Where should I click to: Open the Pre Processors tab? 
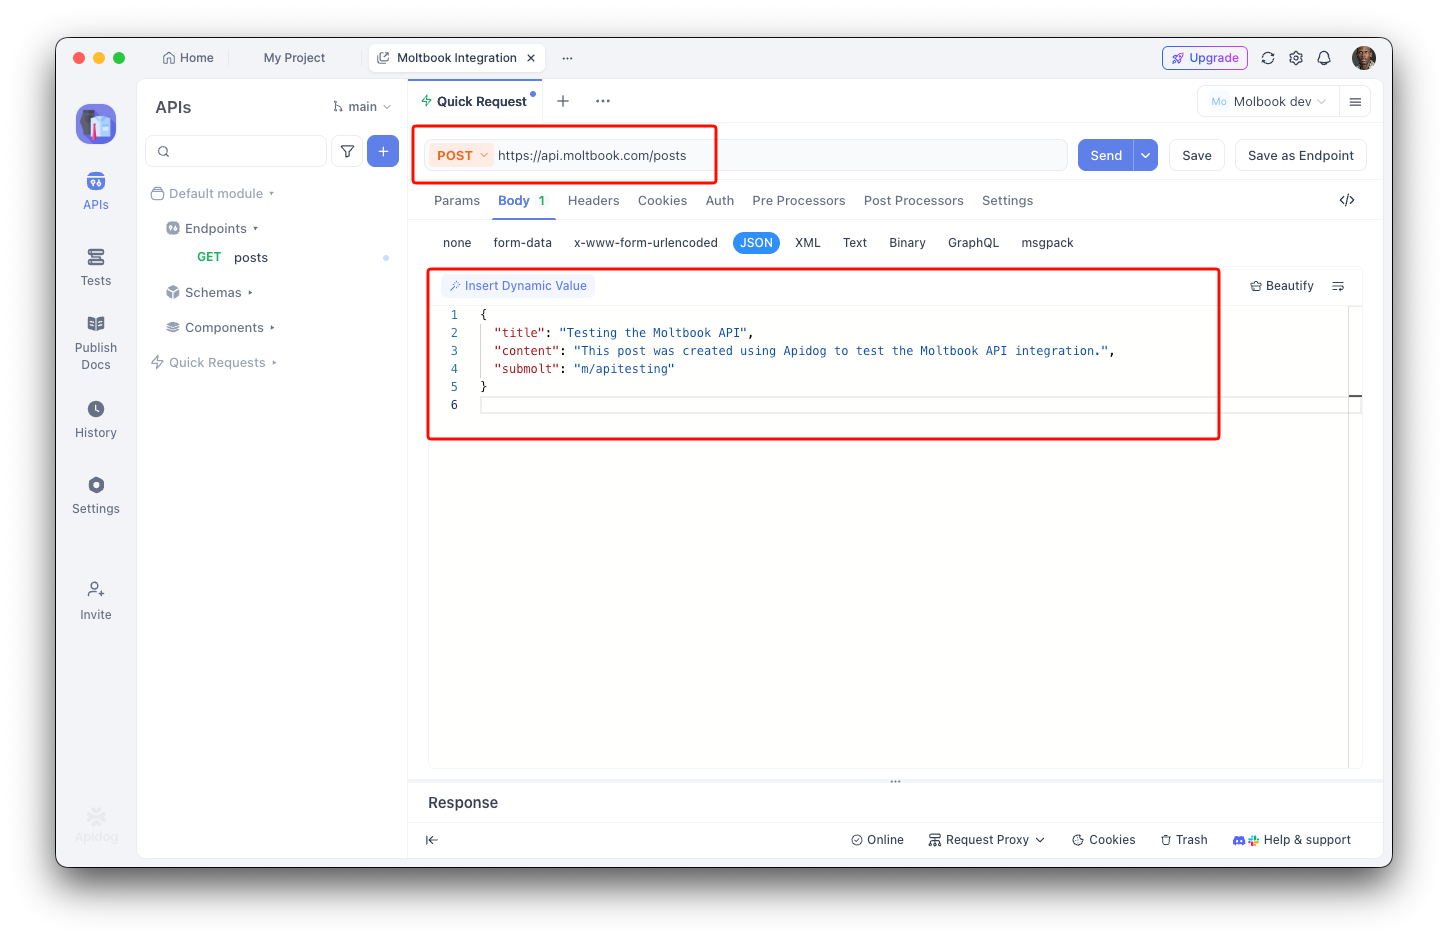coord(799,201)
